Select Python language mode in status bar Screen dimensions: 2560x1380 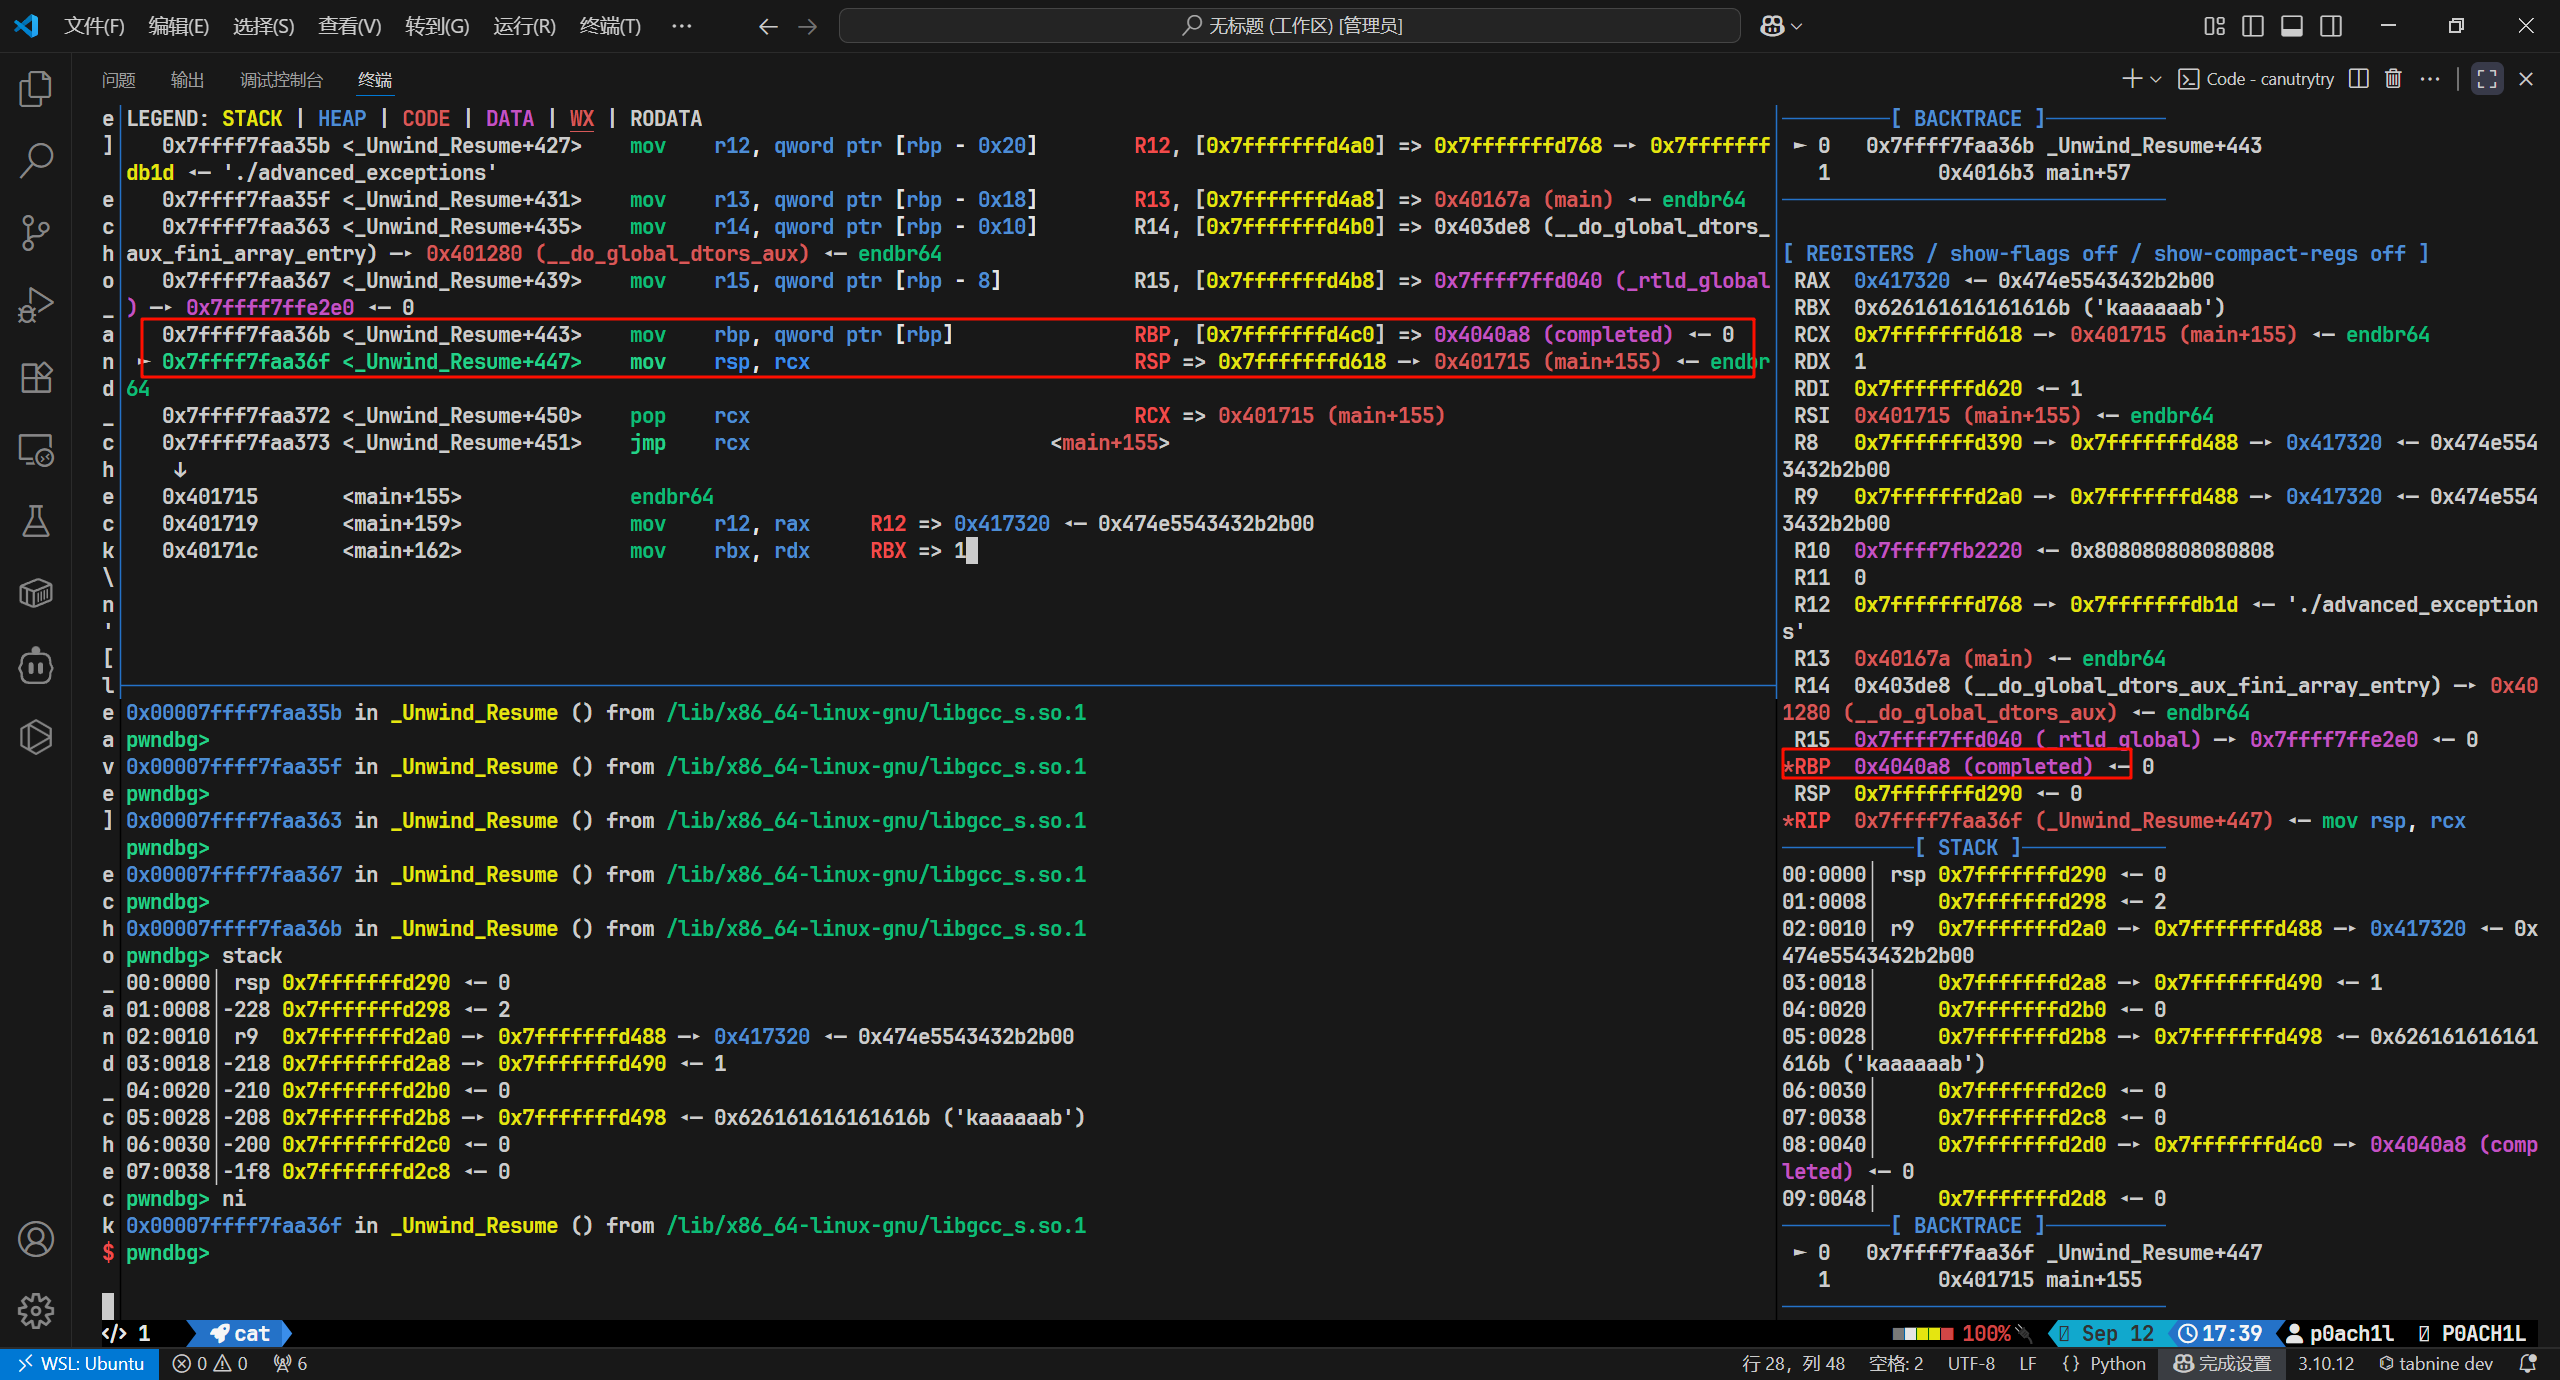(x=2117, y=1363)
